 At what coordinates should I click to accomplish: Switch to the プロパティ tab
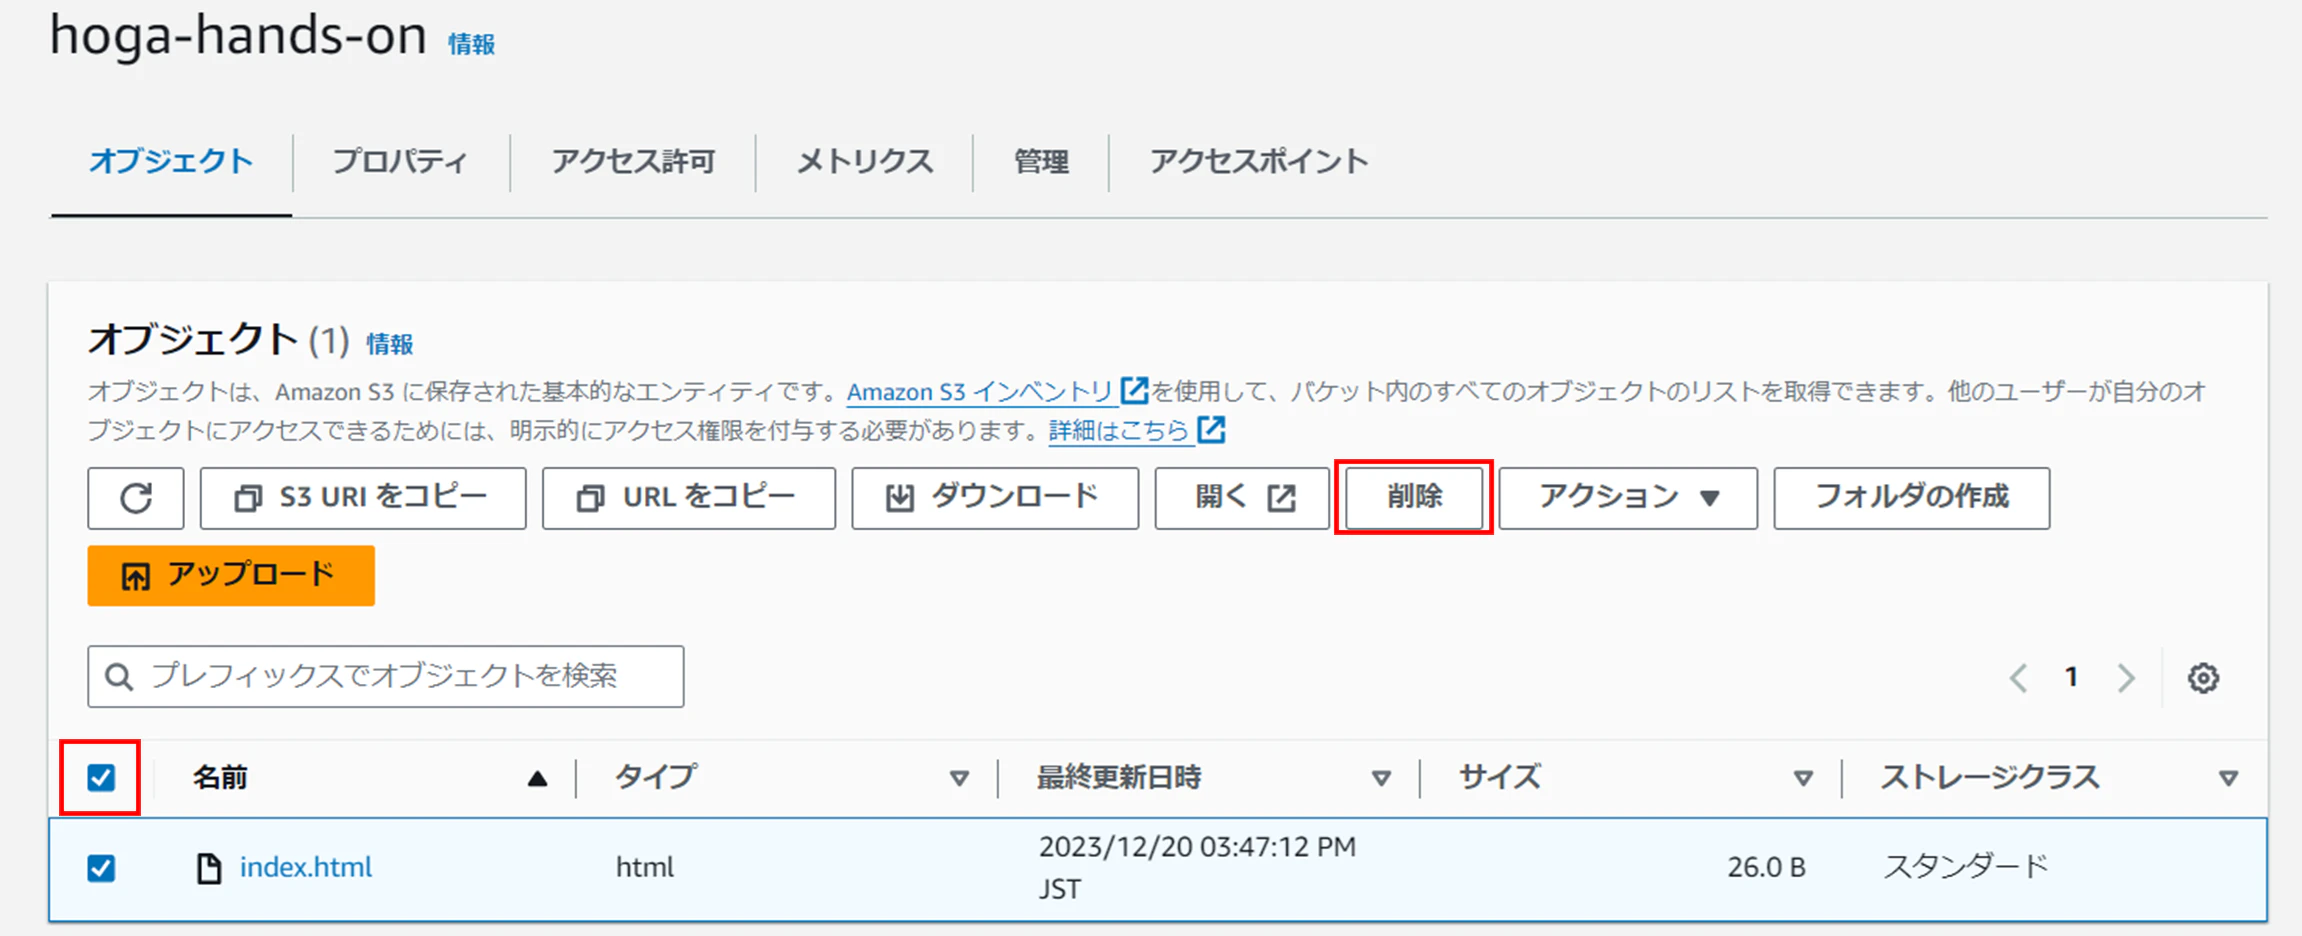[400, 161]
